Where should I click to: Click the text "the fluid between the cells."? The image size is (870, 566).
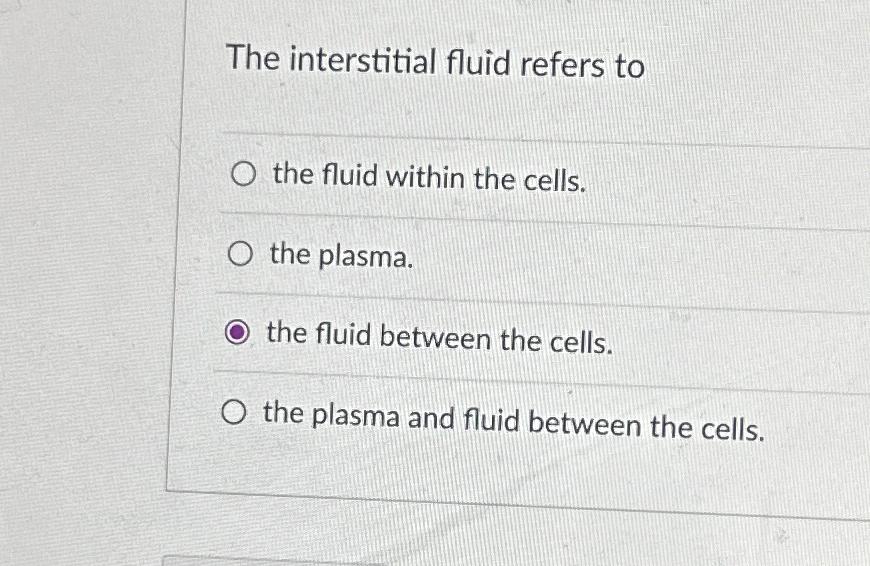coord(440,338)
